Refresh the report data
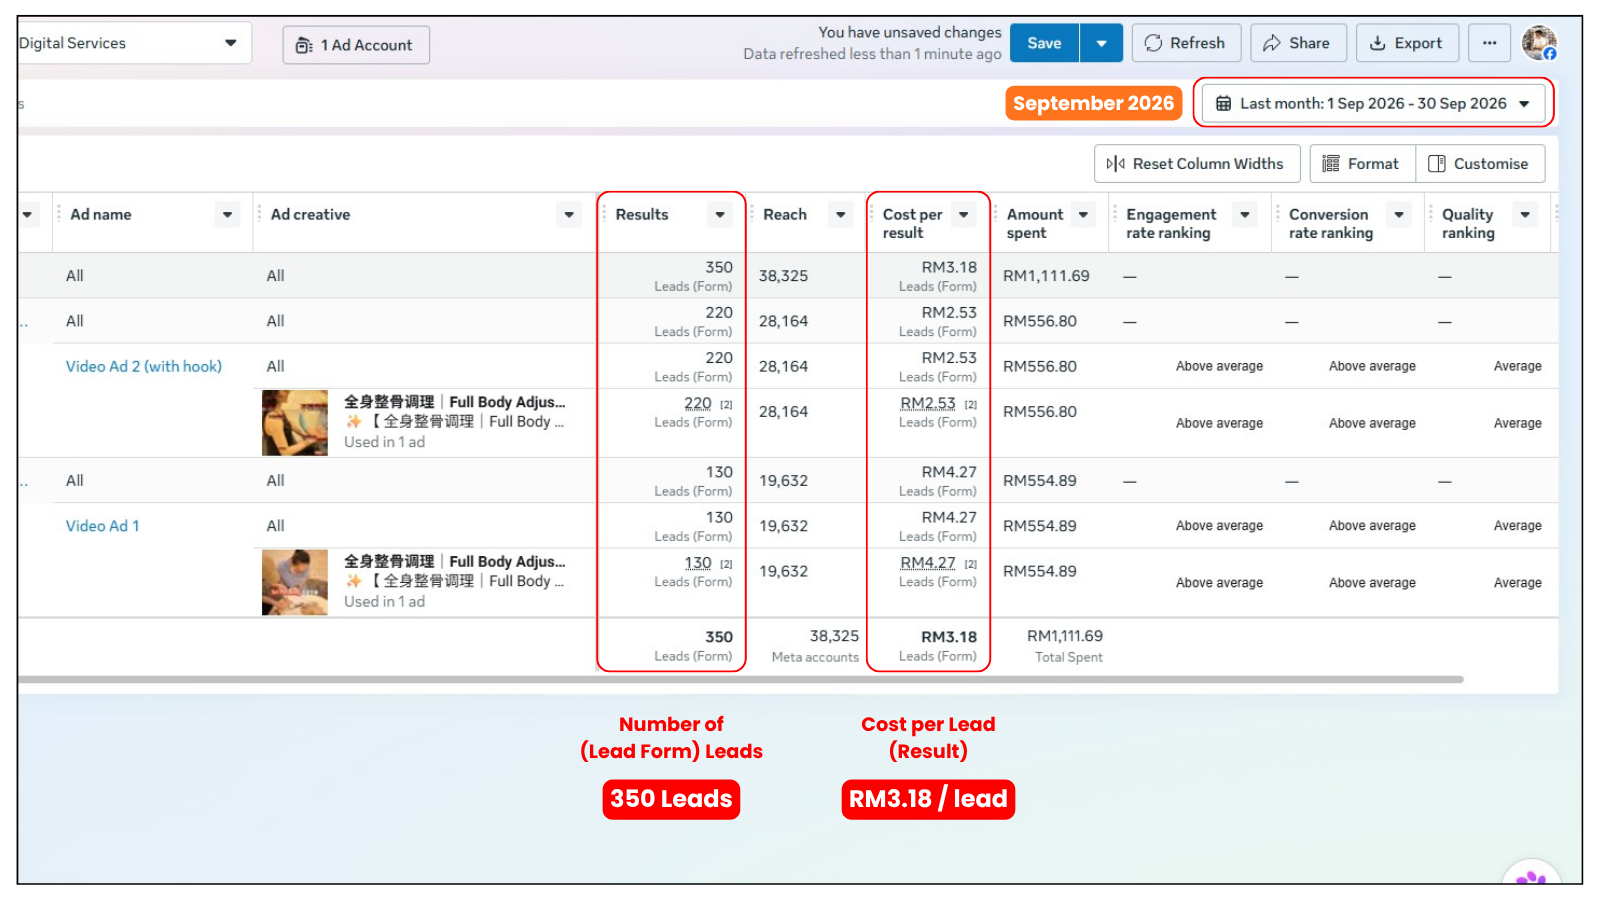 [1186, 43]
